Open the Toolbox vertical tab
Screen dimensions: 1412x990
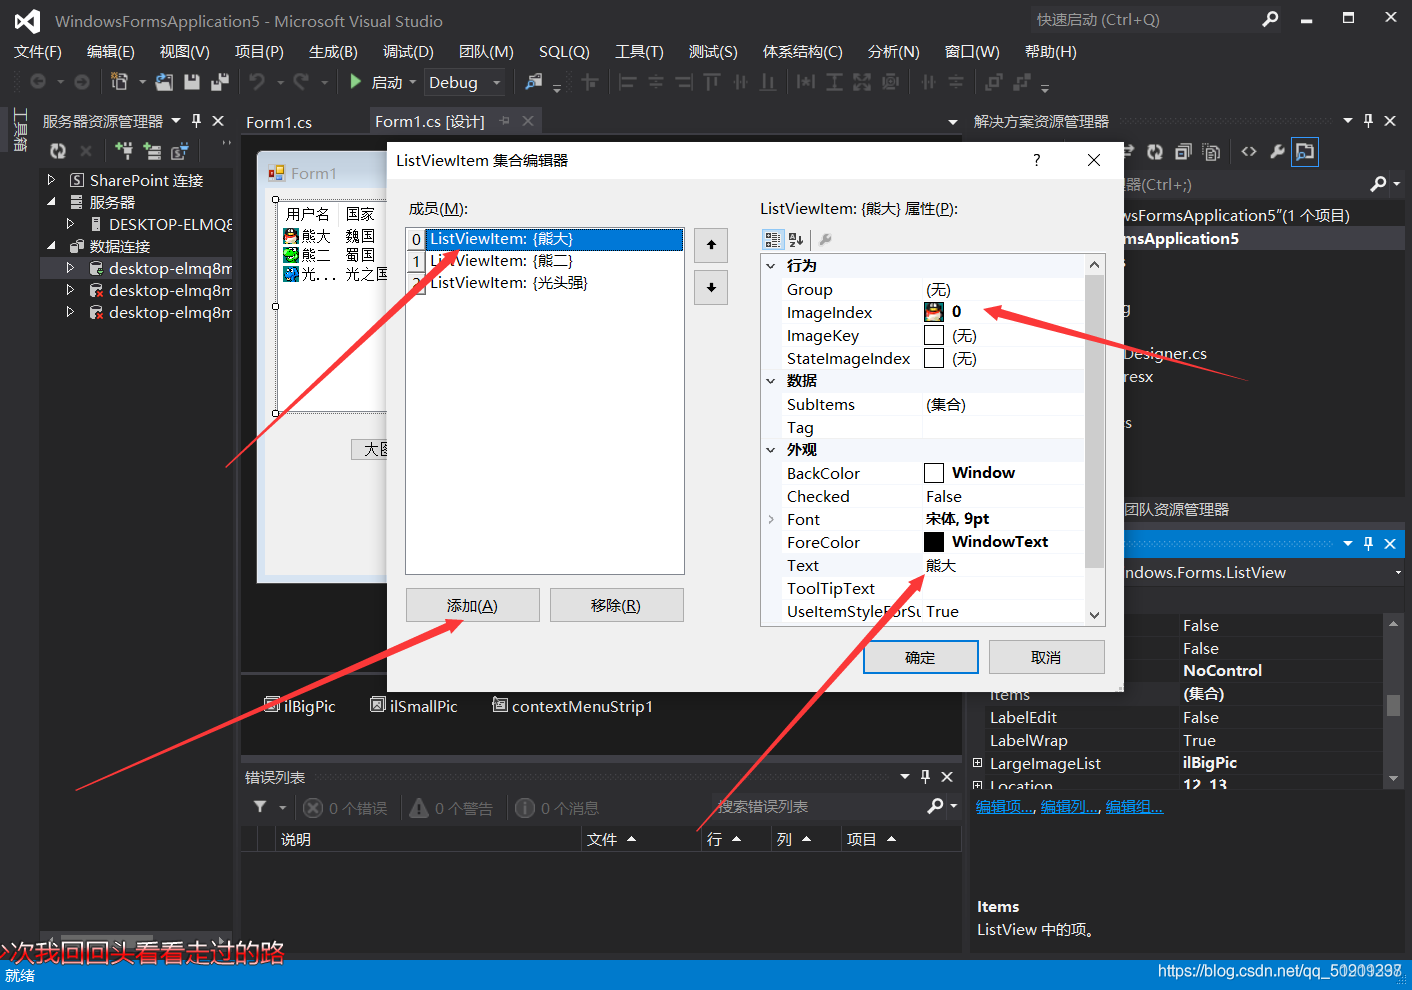pyautogui.click(x=20, y=130)
